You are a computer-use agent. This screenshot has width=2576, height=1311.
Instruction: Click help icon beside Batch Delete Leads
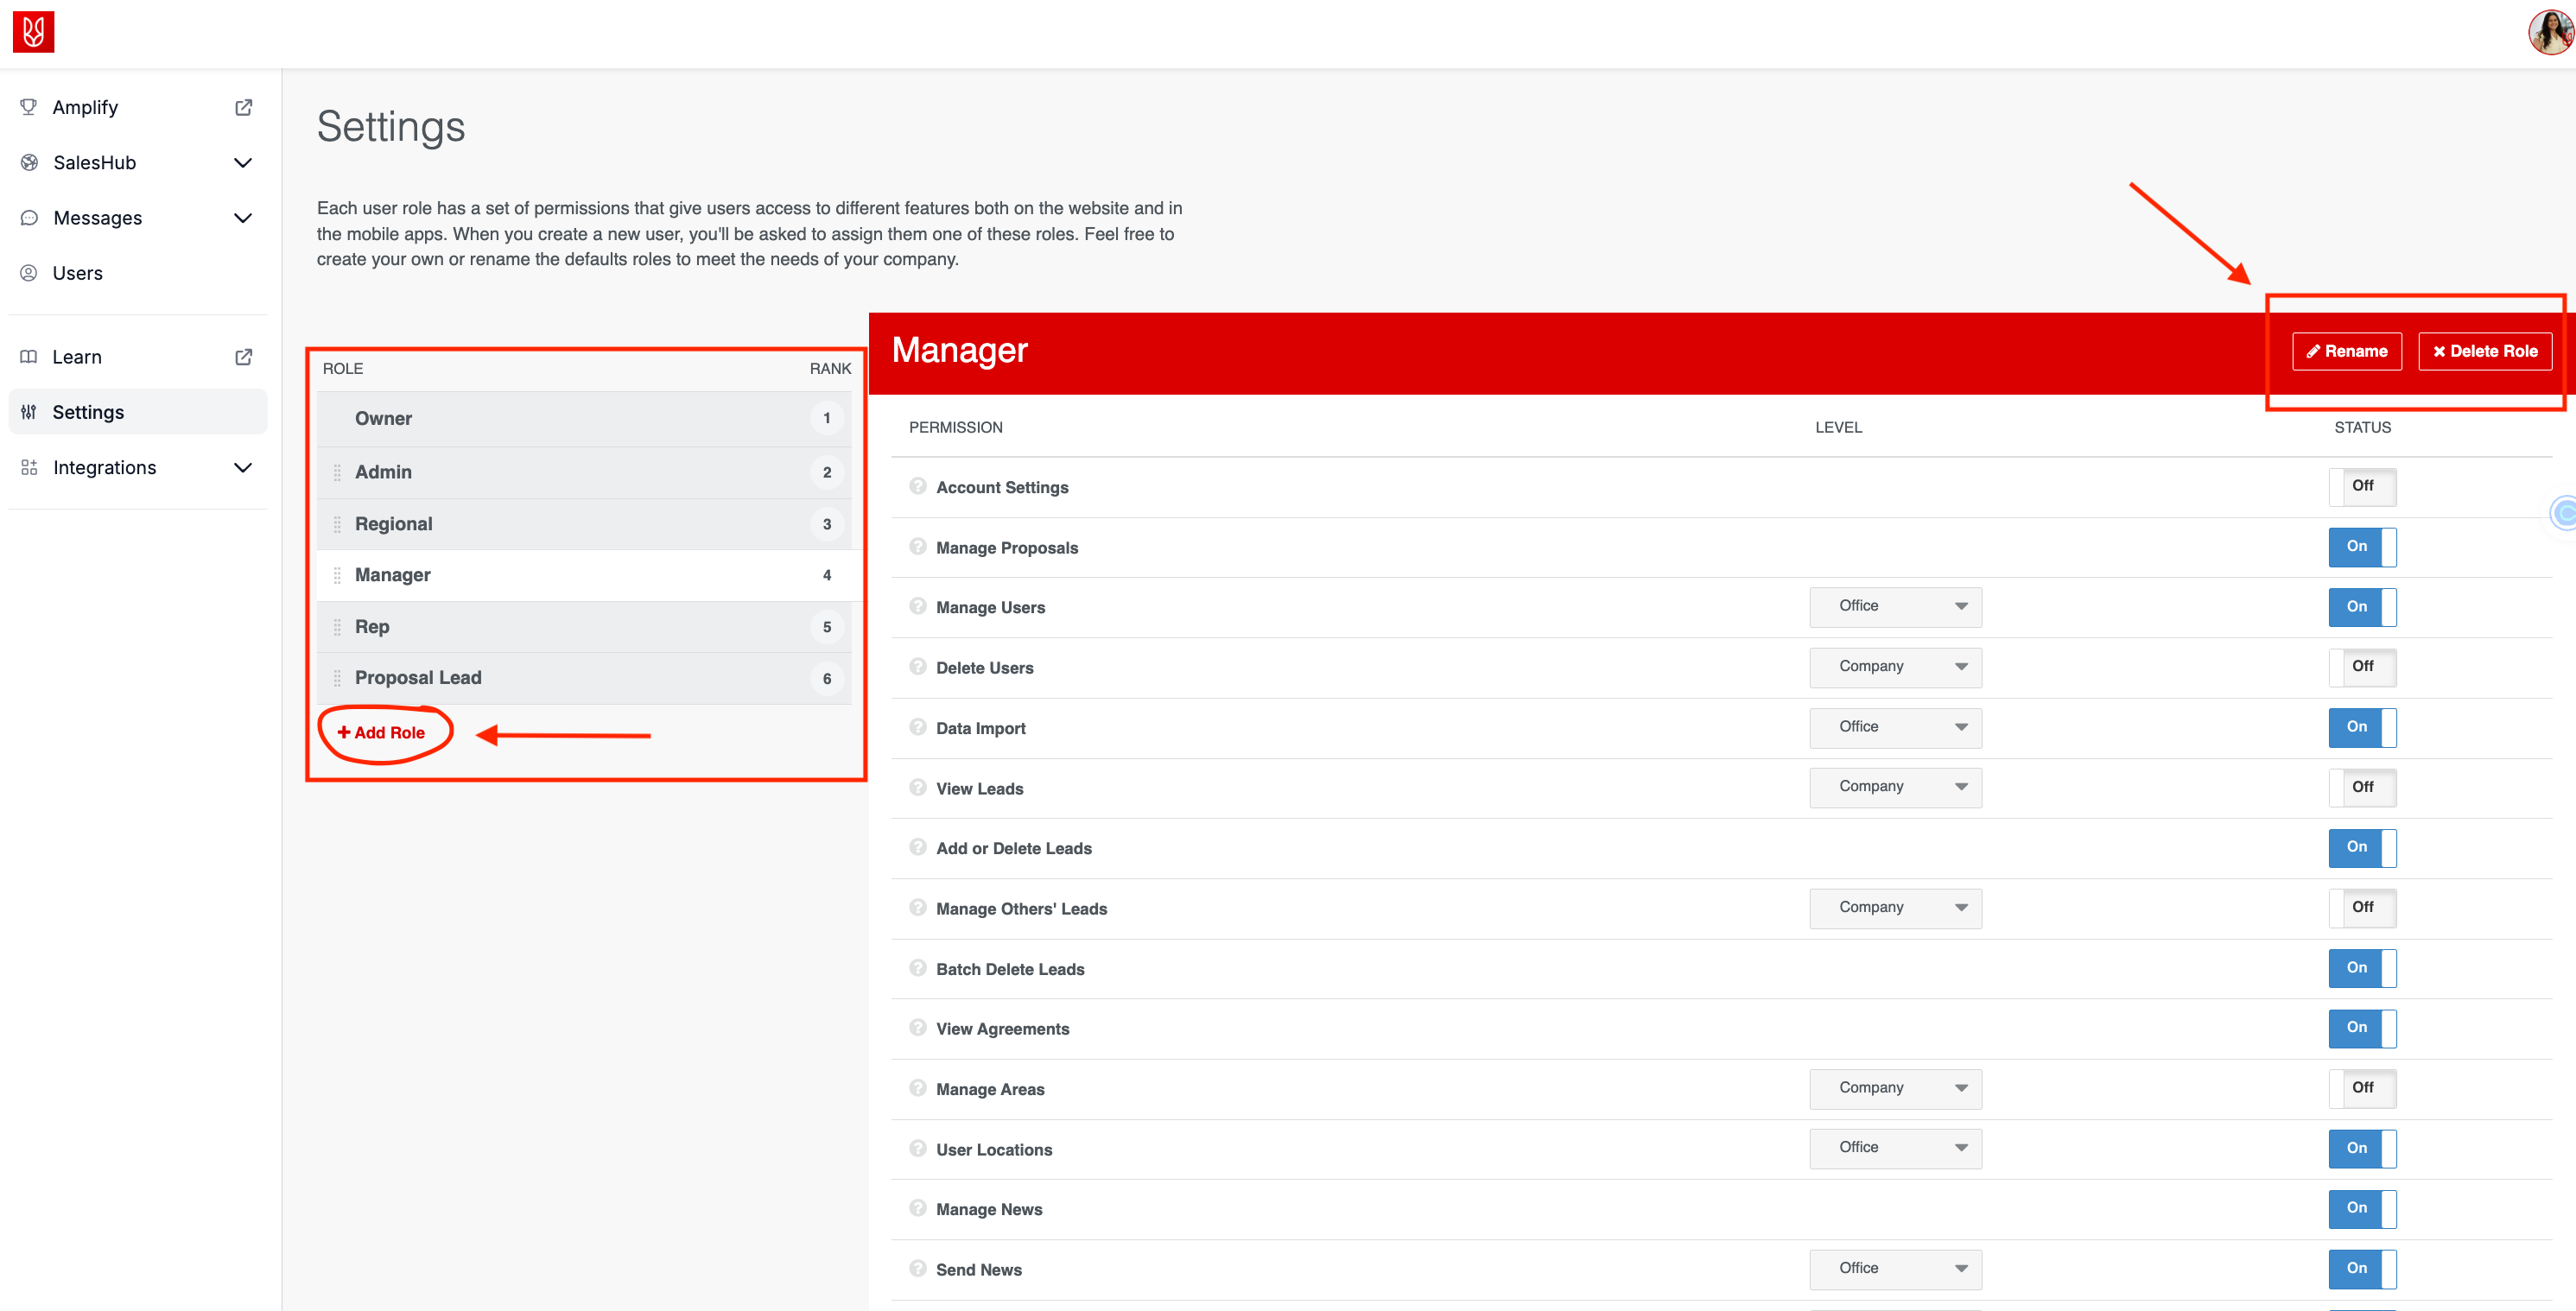pos(918,967)
